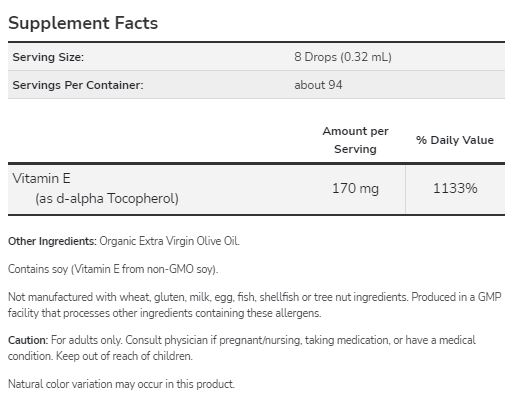Click Keep out of reach of children
The image size is (513, 401).
[x=124, y=356]
